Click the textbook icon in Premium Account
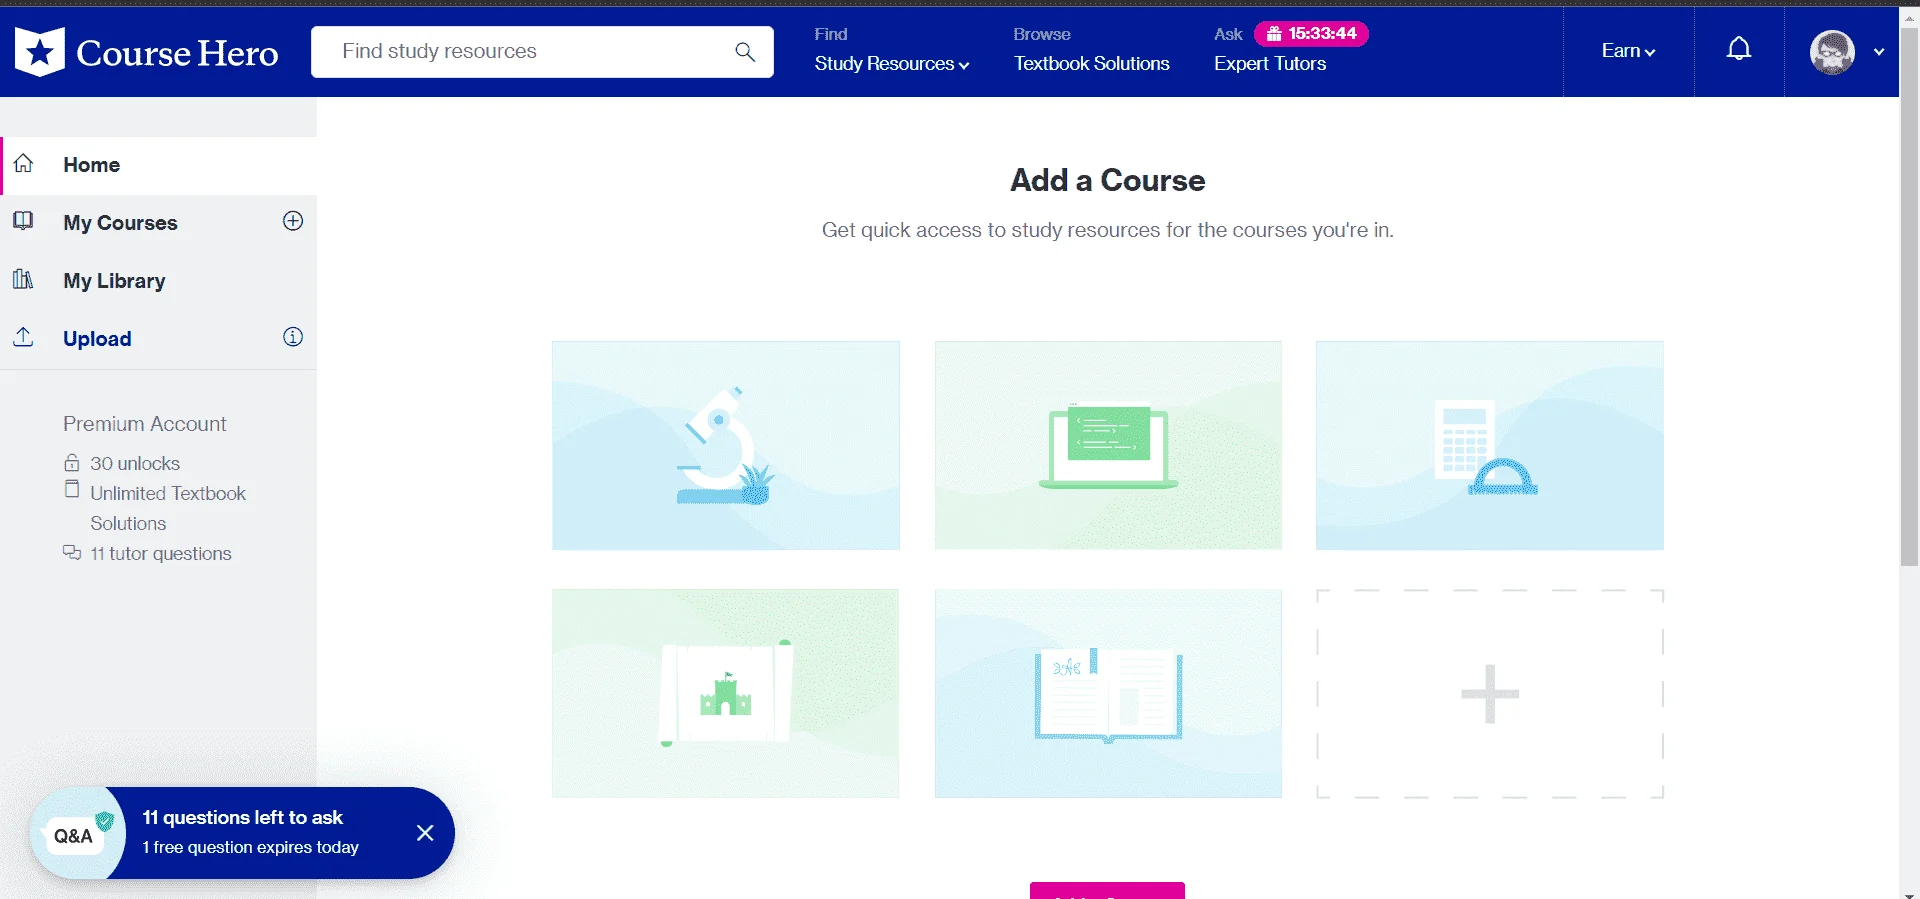1920x899 pixels. (72, 489)
